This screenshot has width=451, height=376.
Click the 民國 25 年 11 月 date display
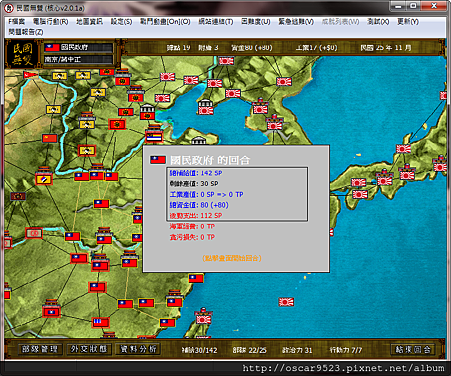[x=386, y=48]
